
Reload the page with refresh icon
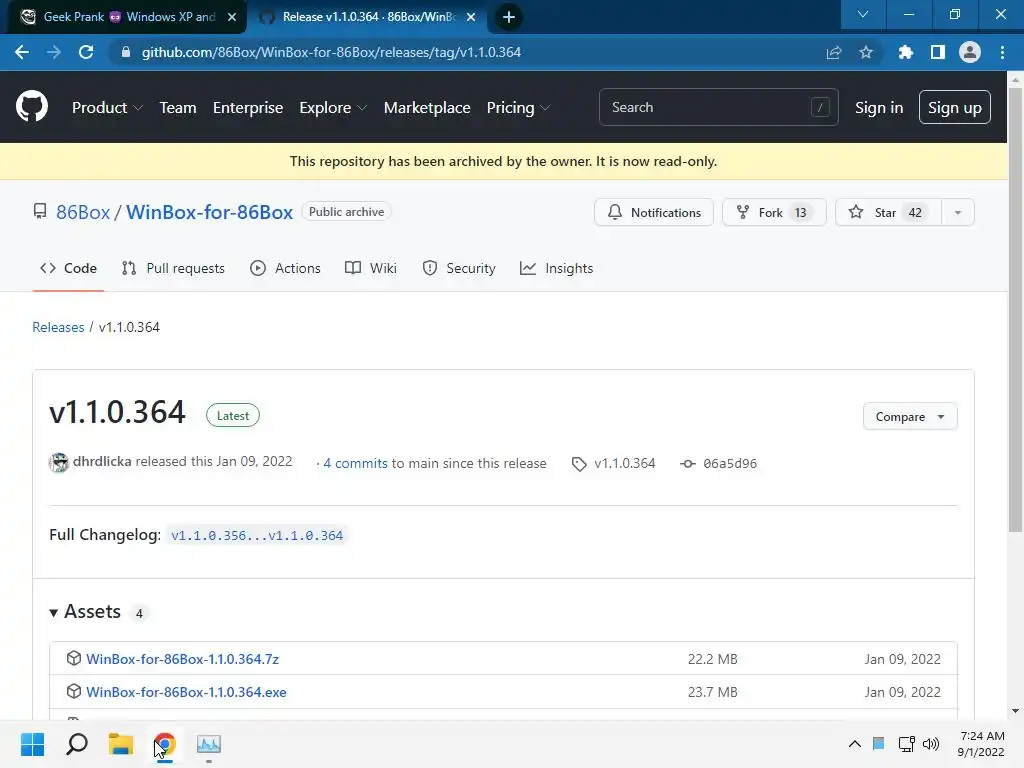pyautogui.click(x=86, y=52)
